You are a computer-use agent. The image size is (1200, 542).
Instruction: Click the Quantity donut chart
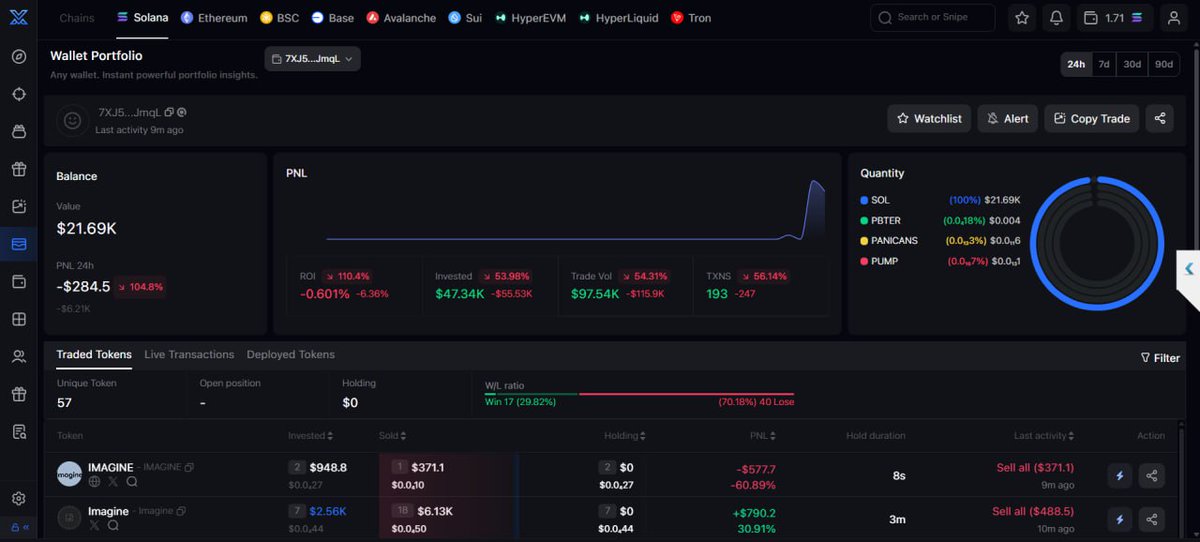(x=1097, y=243)
